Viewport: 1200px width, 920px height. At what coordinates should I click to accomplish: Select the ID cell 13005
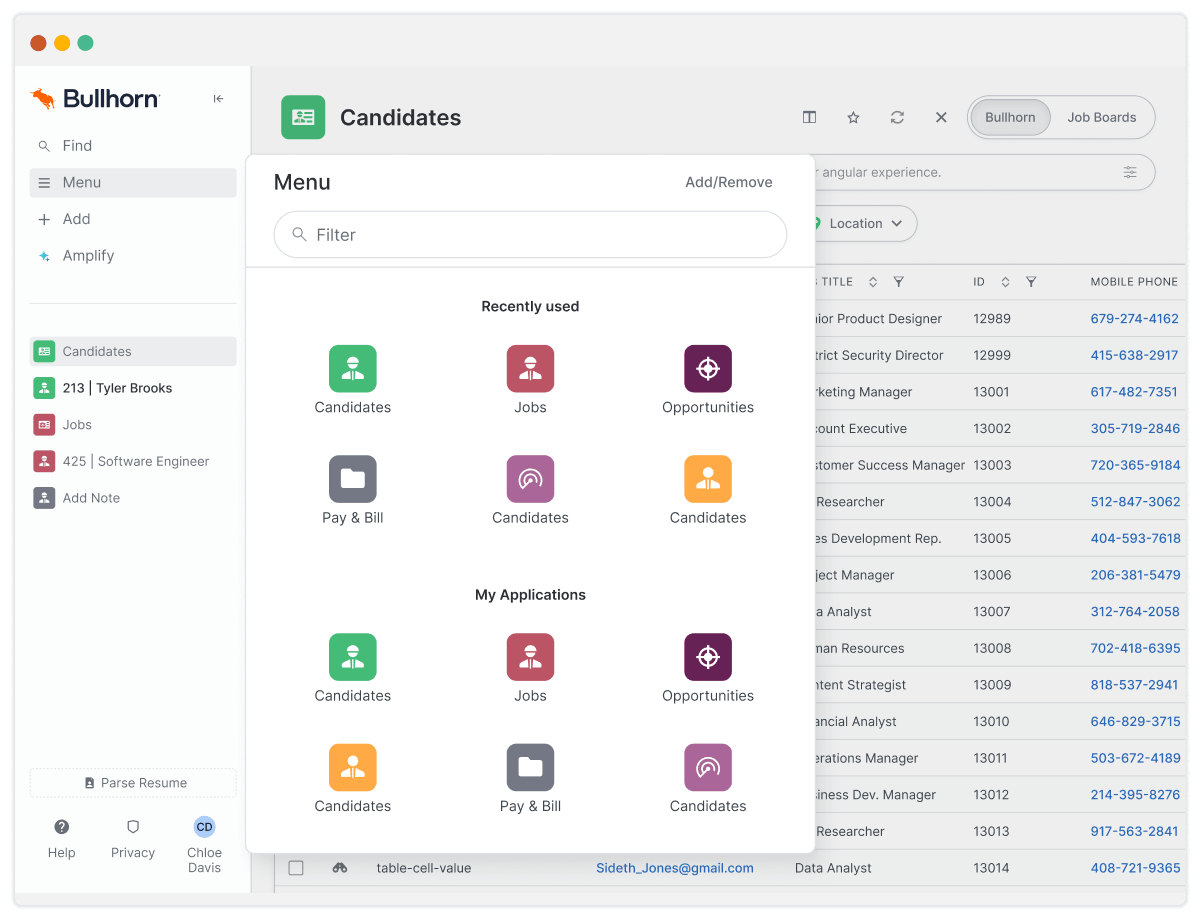[992, 538]
